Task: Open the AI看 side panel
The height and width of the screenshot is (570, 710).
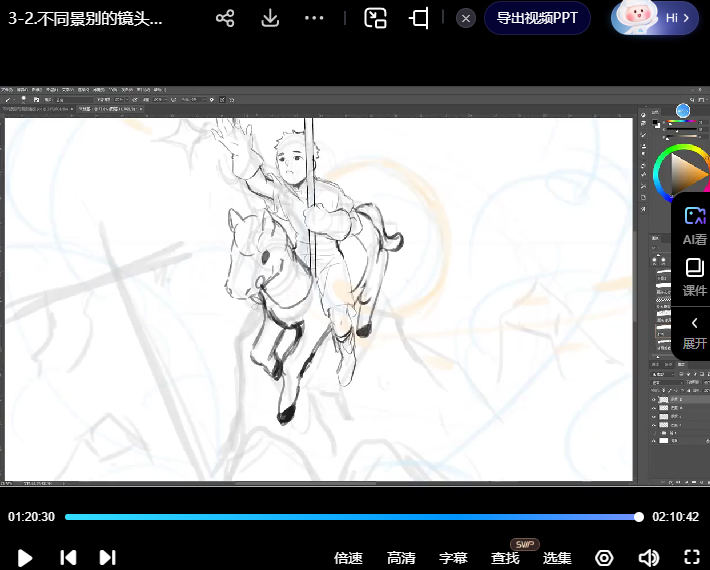Action: click(694, 226)
